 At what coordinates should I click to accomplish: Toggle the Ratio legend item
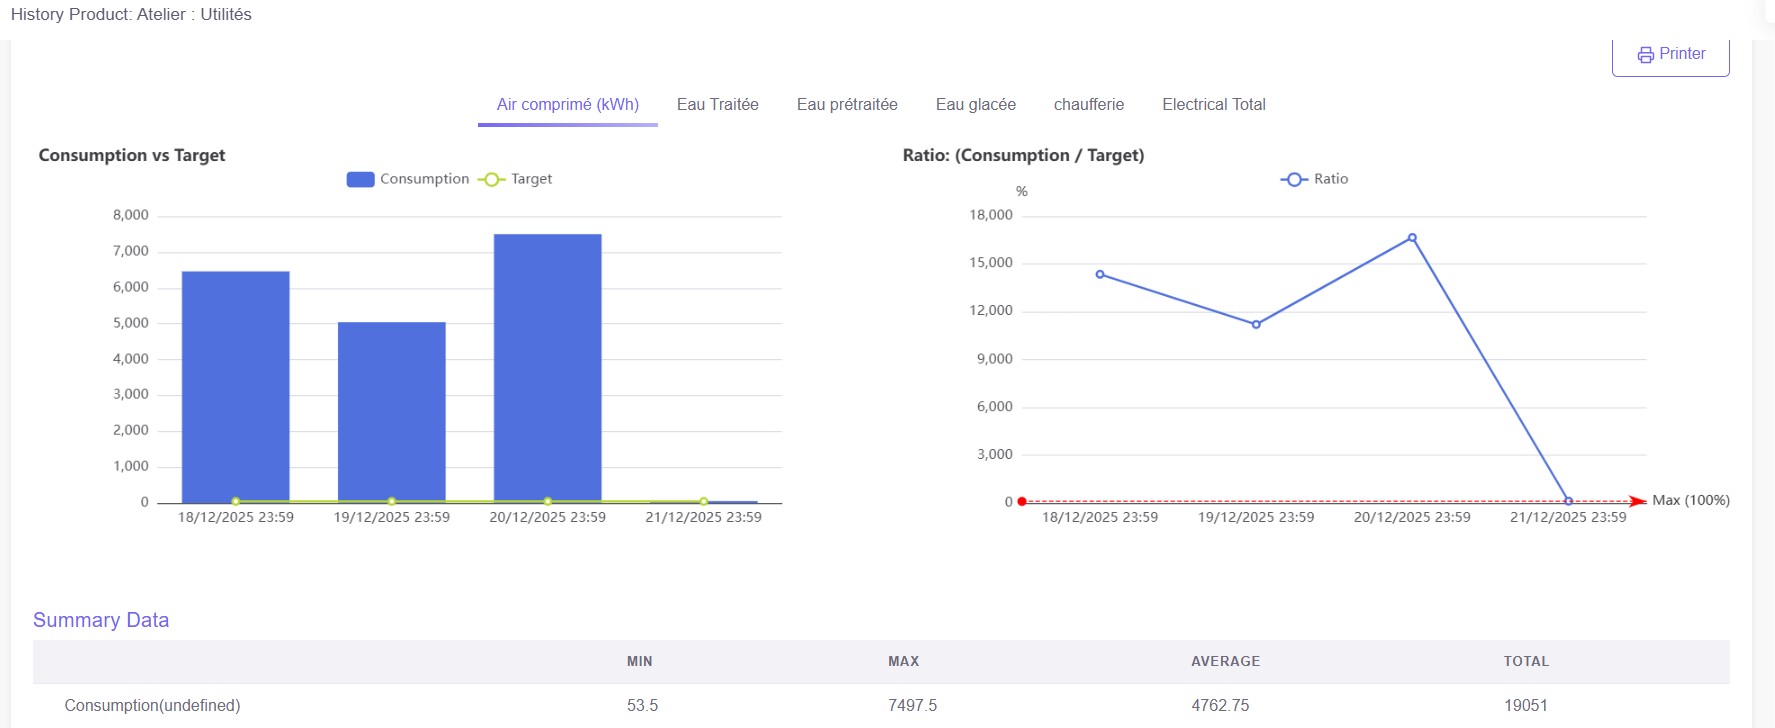pos(1314,179)
